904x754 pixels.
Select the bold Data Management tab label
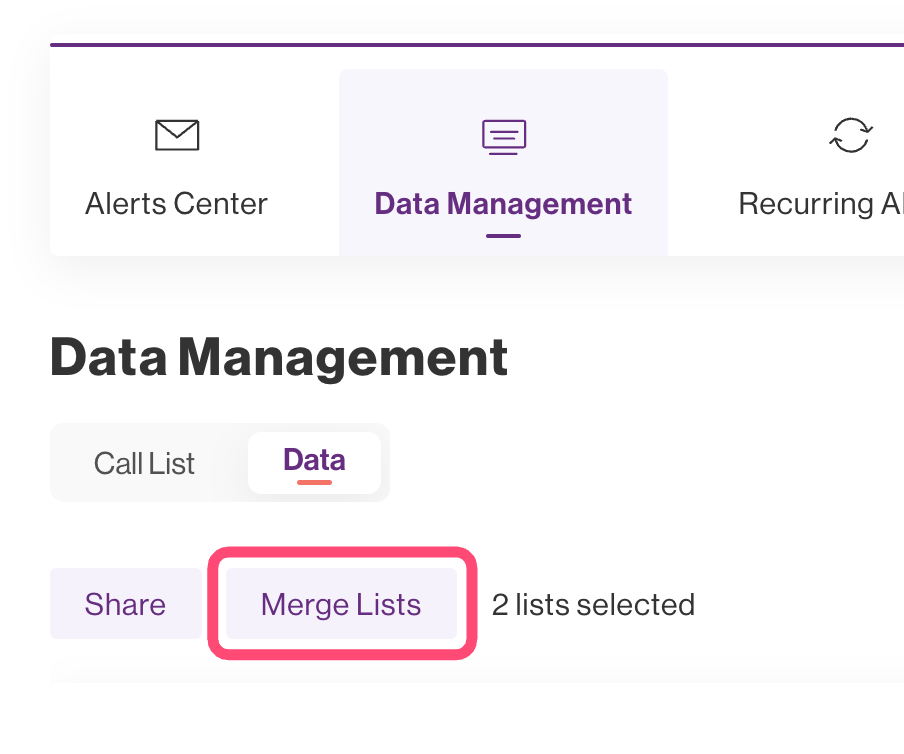[x=503, y=204]
